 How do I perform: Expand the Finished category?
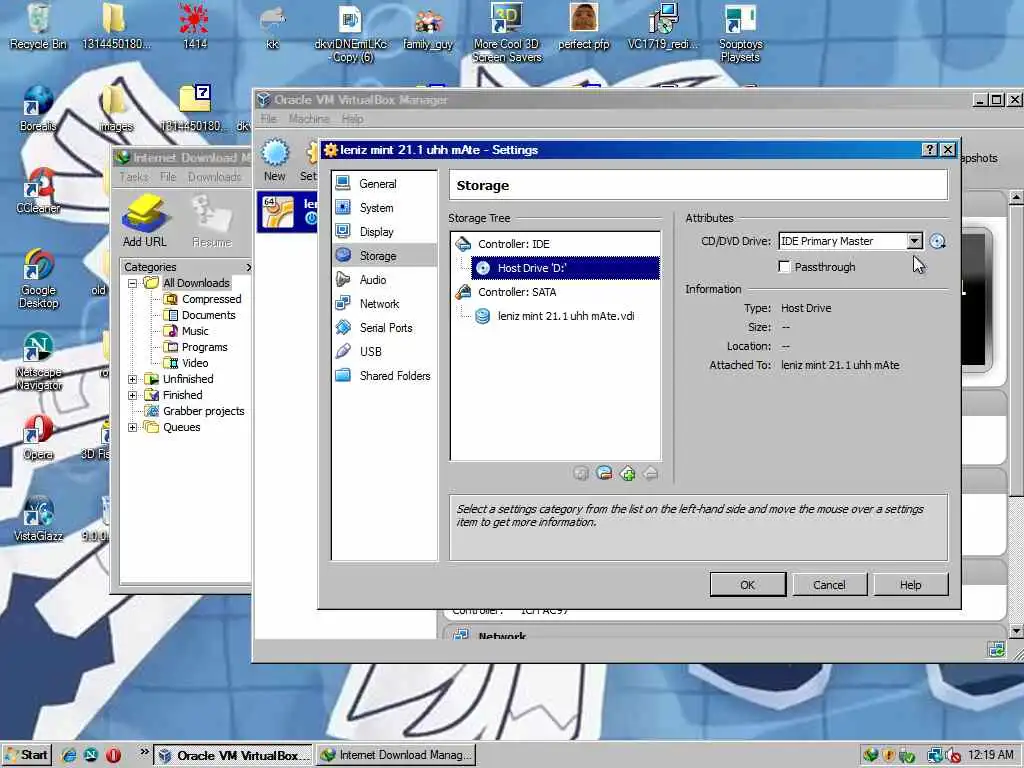point(133,395)
